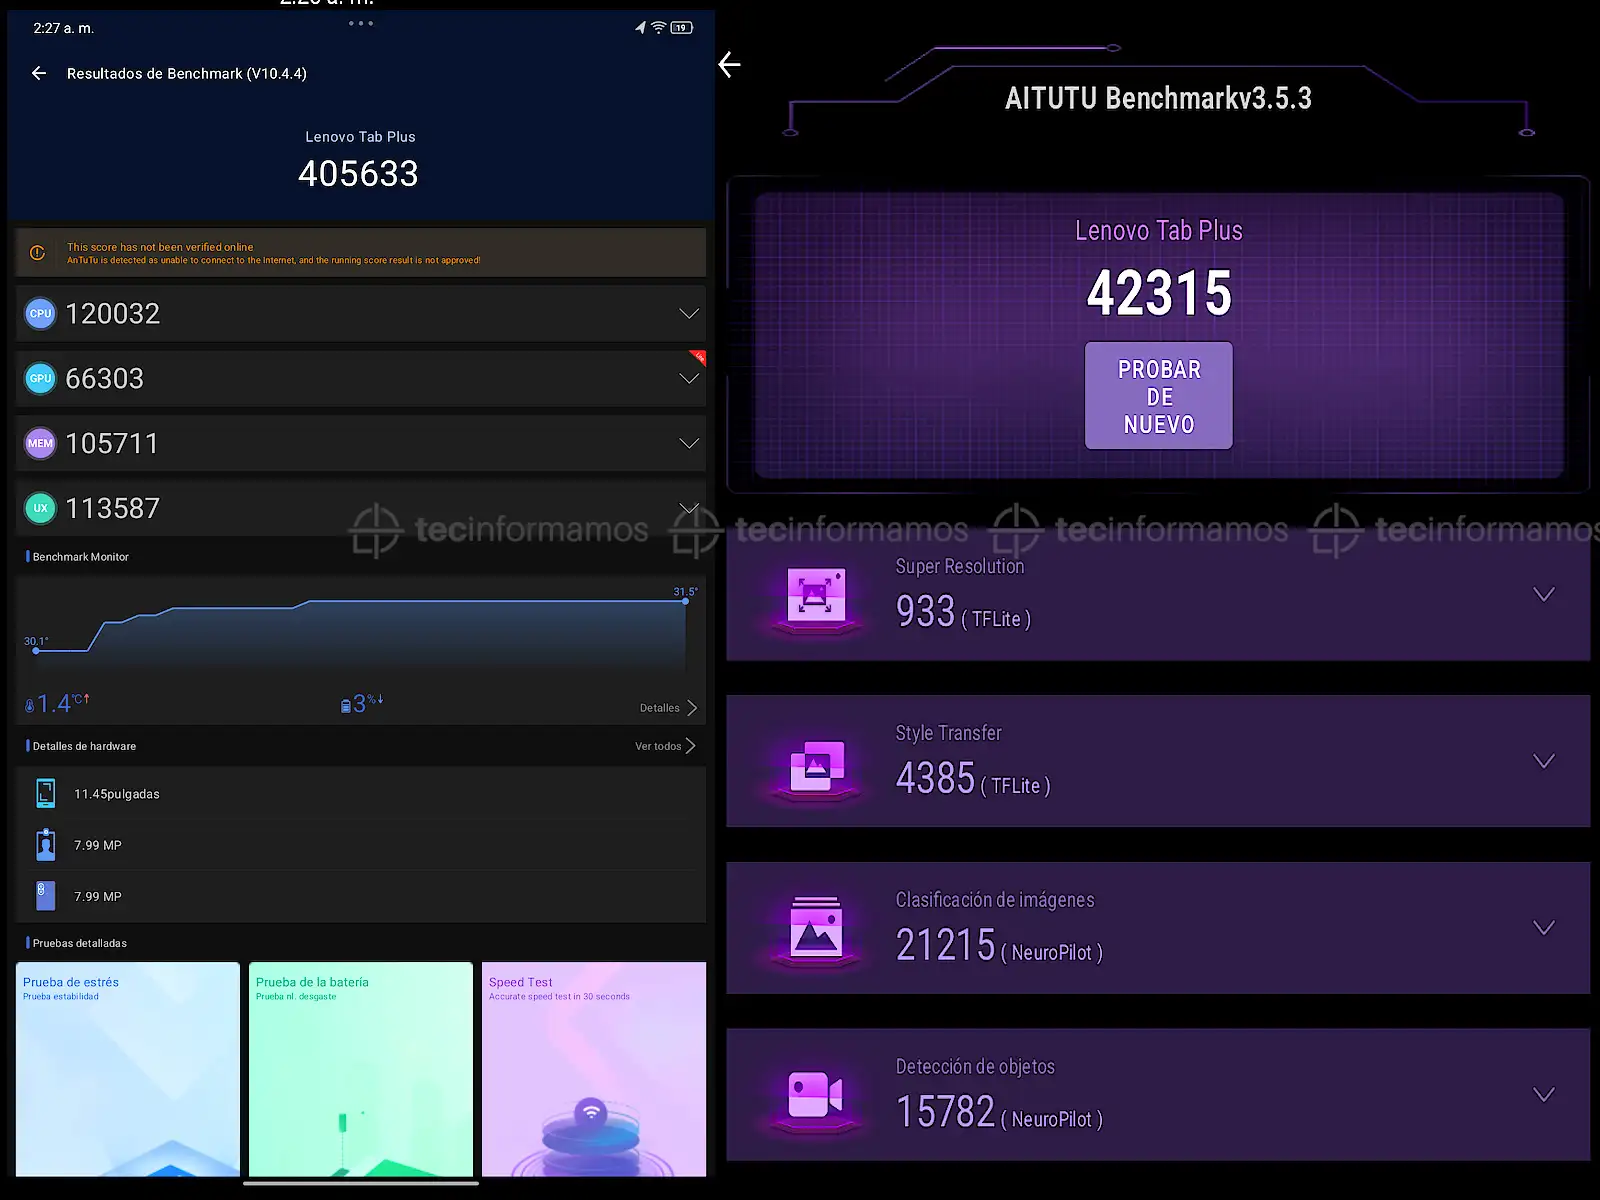This screenshot has width=1600, height=1200.
Task: Open the Speed Test card
Action: point(594,1068)
